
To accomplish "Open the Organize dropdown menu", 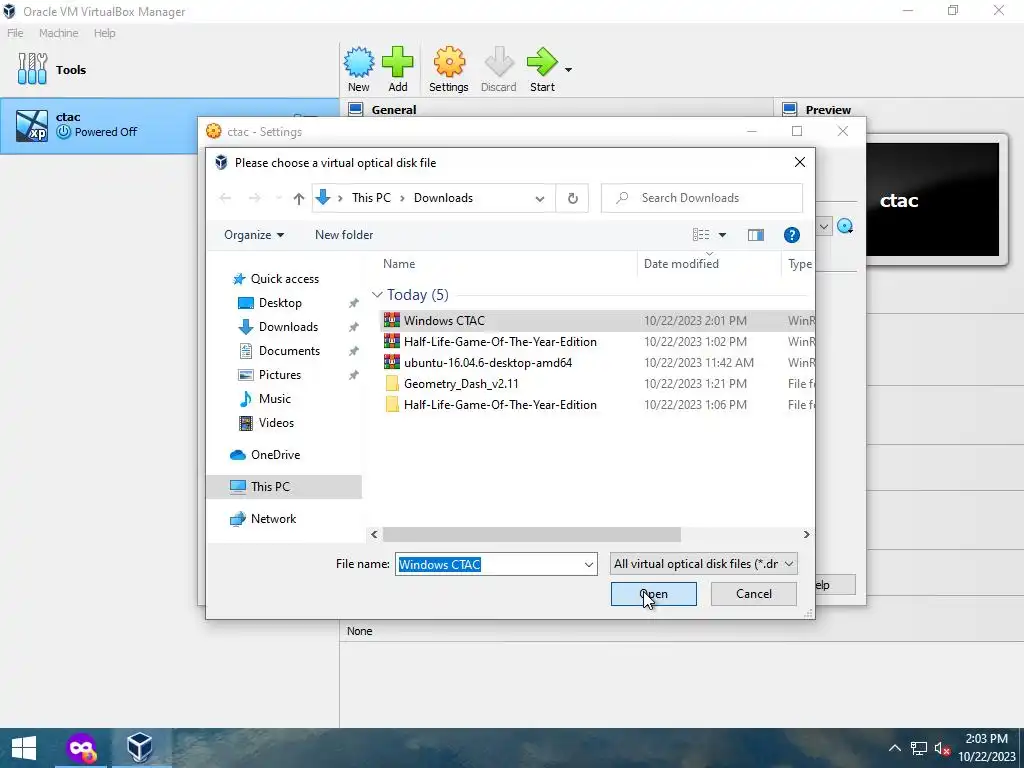I will pyautogui.click(x=253, y=235).
